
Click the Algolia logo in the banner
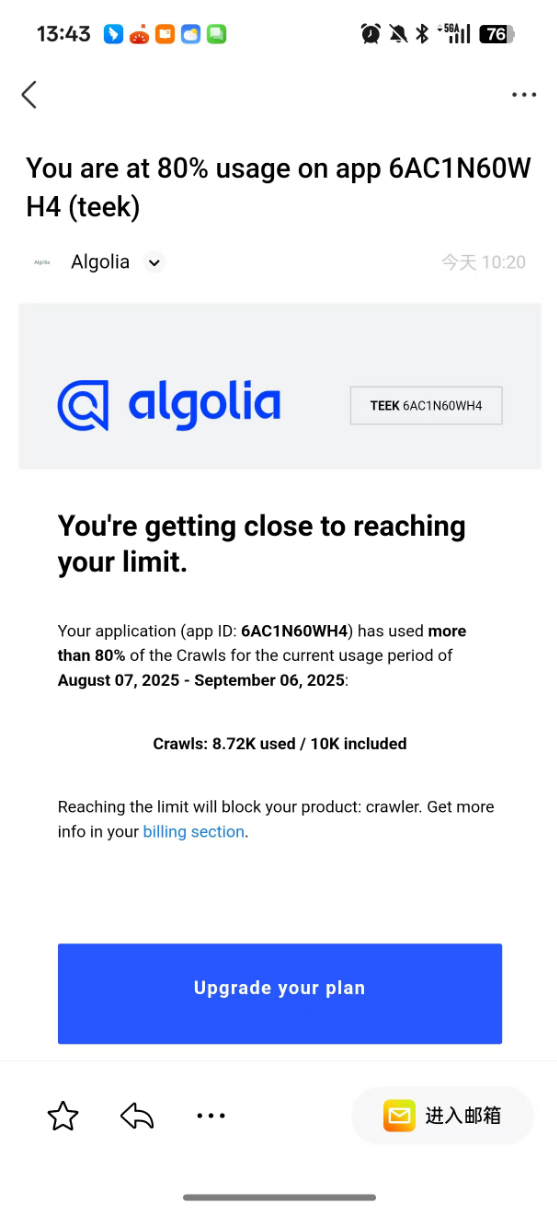(169, 405)
